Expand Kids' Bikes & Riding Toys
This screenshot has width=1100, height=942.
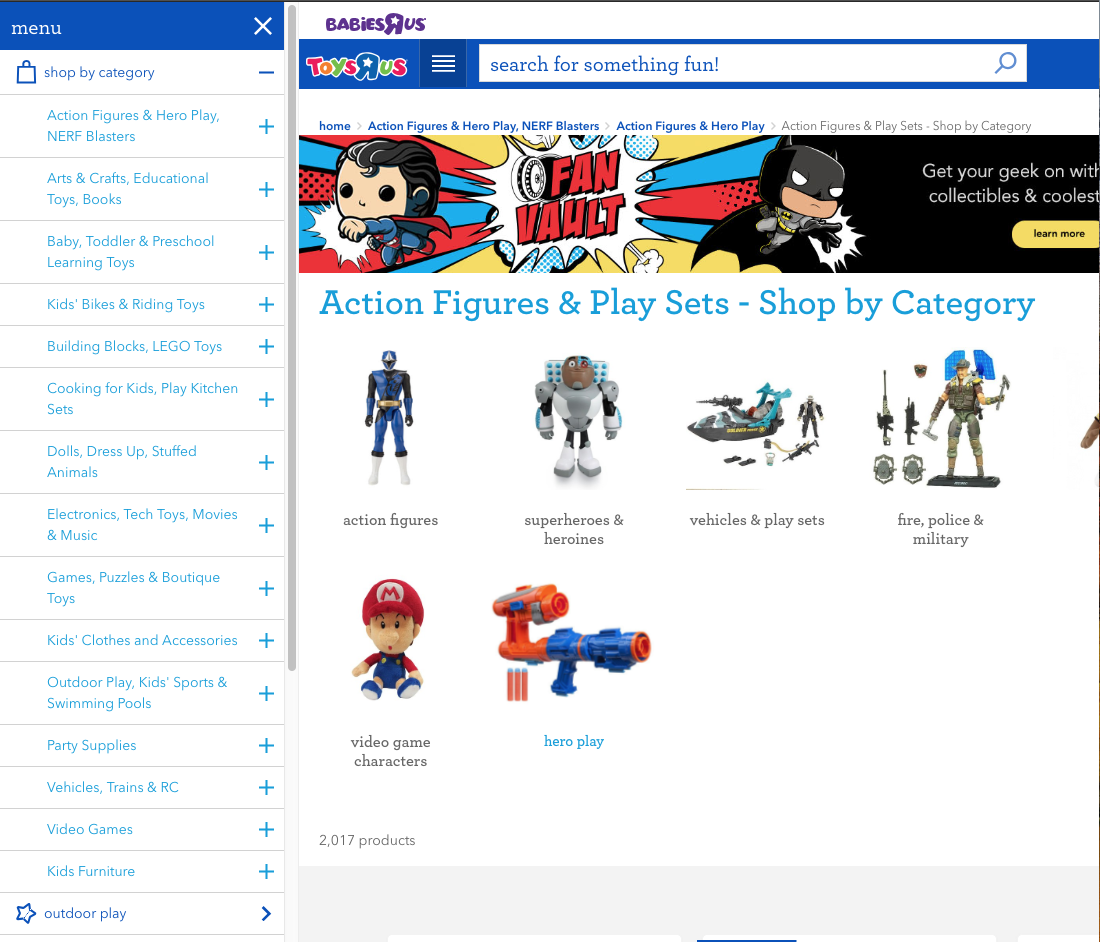click(266, 304)
